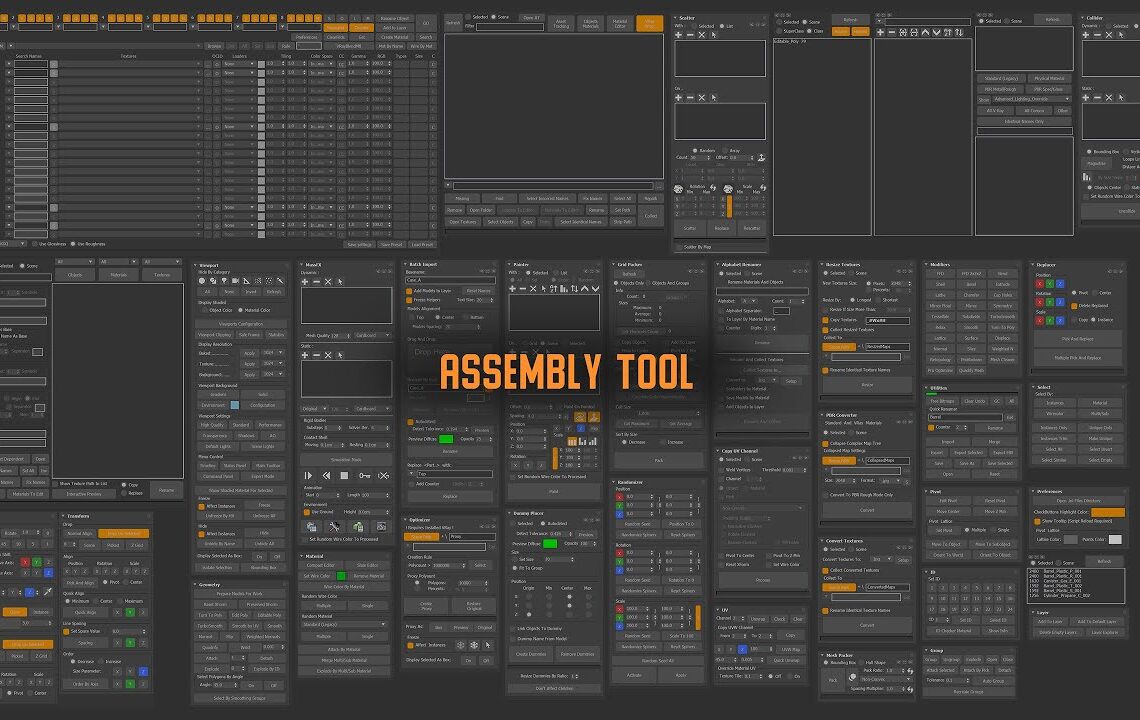Open the alphabet letter dropdown in Alphabet Renamer
Viewport: 1140px width, 720px height.
[747, 301]
